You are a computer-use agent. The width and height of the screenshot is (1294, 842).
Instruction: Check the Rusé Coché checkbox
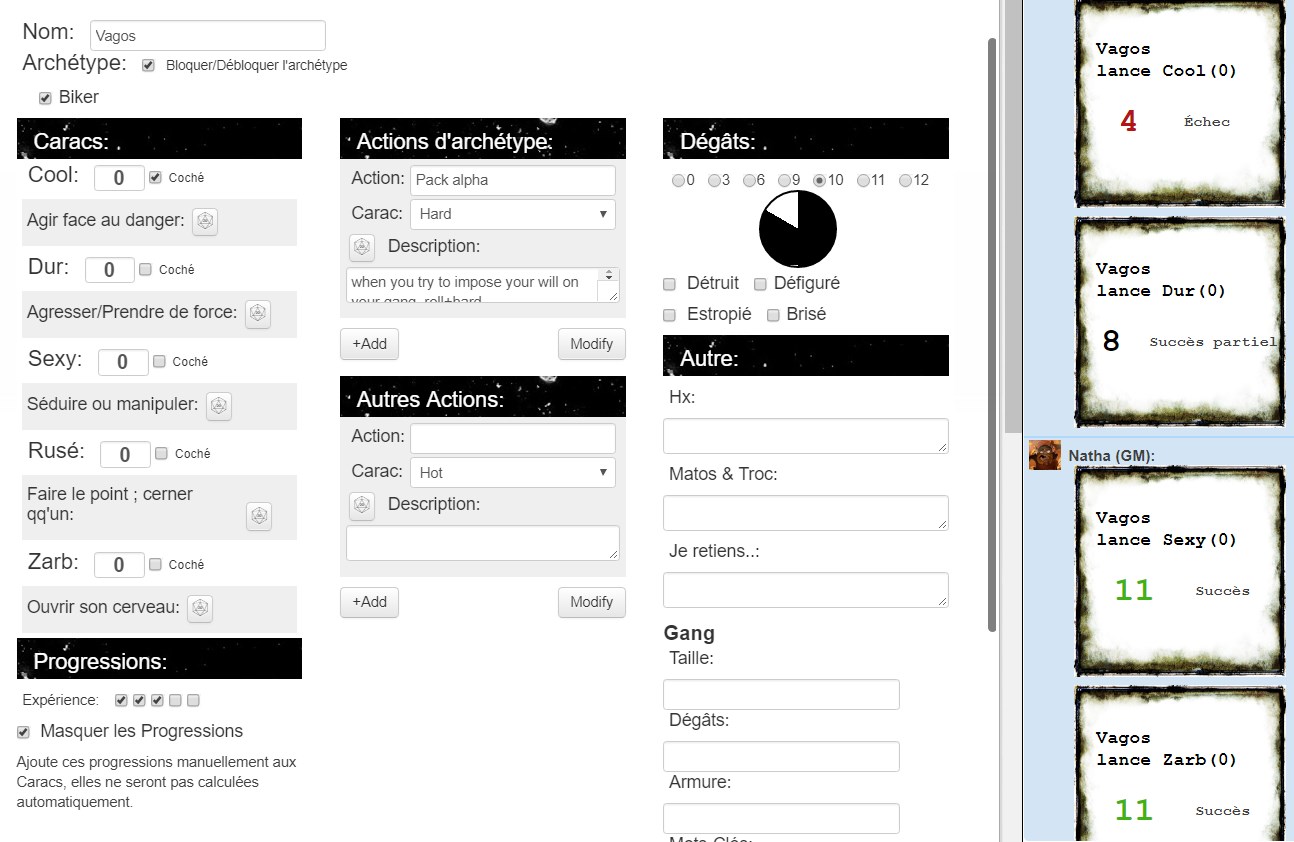point(161,453)
